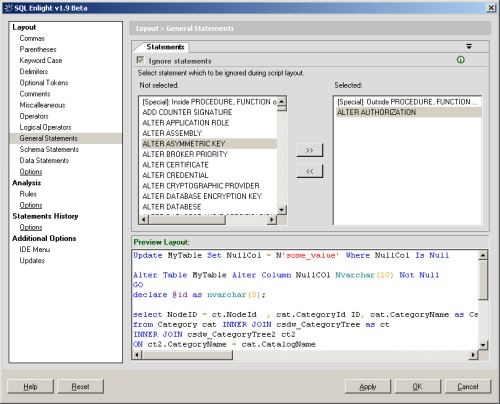This screenshot has height=404, width=500.
Task: Open Schema Statements settings
Action: [x=49, y=149]
